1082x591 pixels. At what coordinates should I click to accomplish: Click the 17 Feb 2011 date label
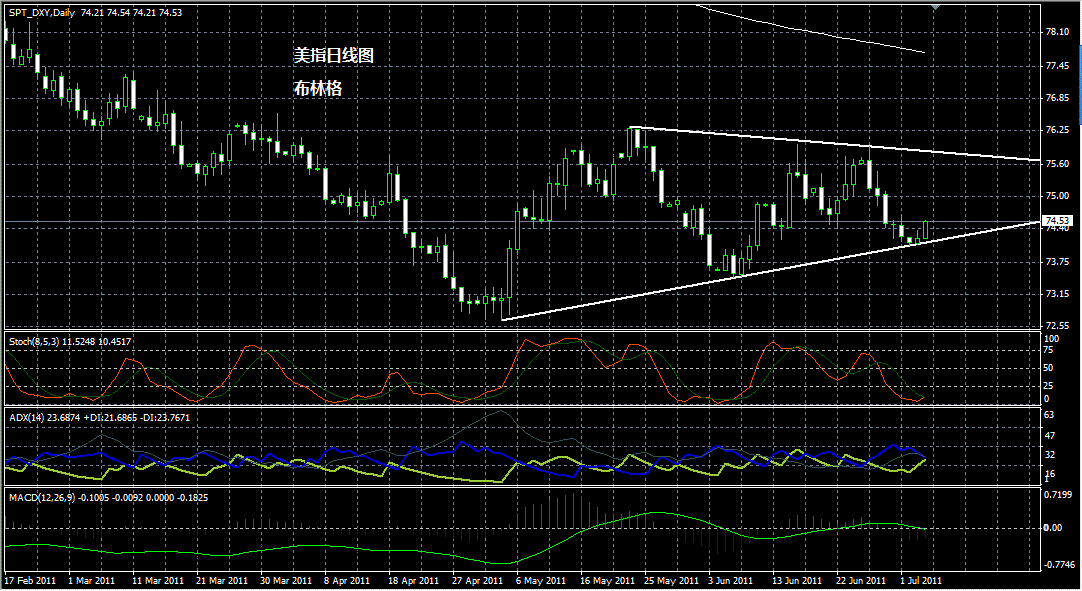(x=30, y=580)
